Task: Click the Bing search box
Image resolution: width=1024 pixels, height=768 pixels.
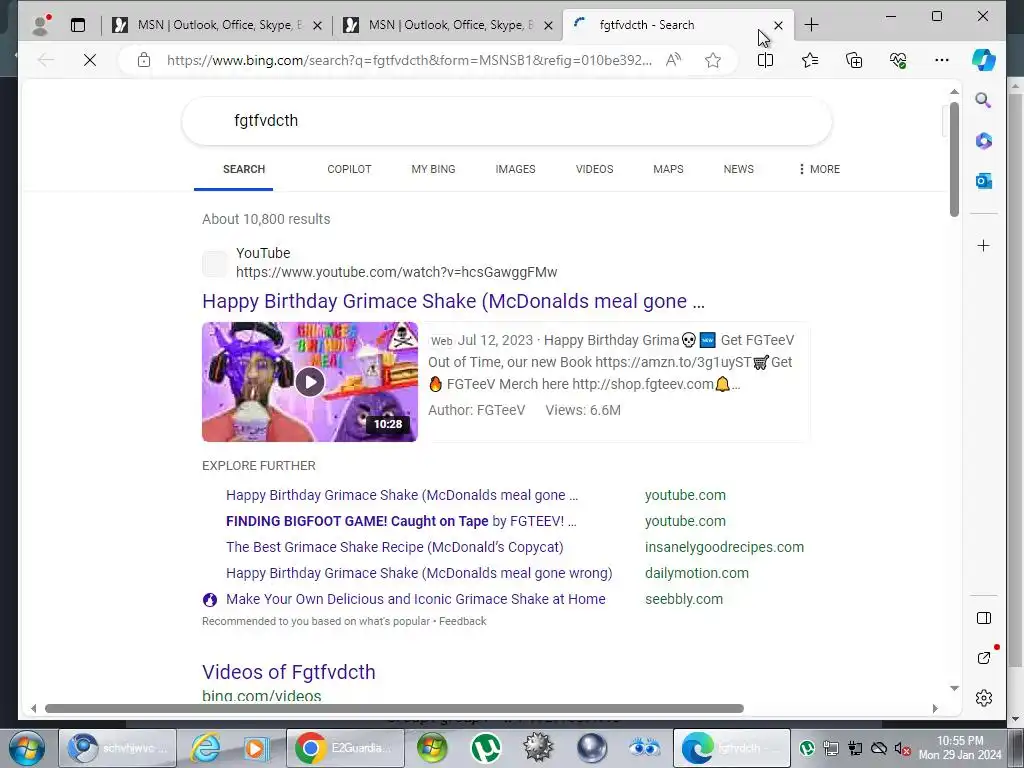Action: point(506,121)
